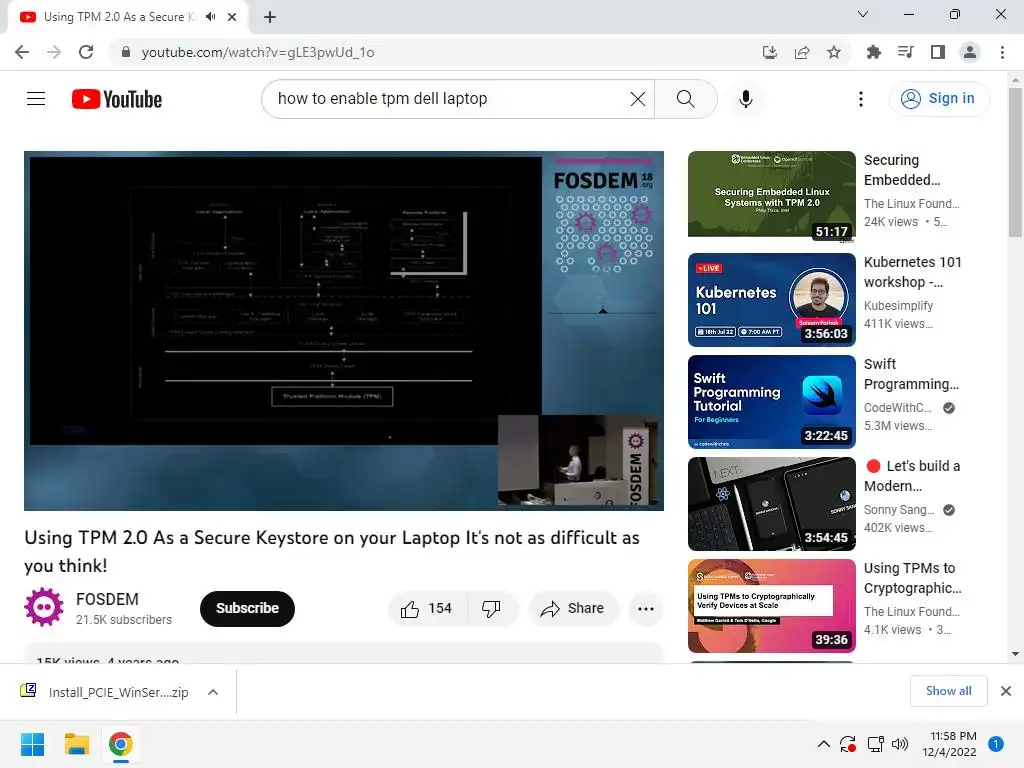Click Show all downloads
Viewport: 1024px width, 768px height.
948,691
